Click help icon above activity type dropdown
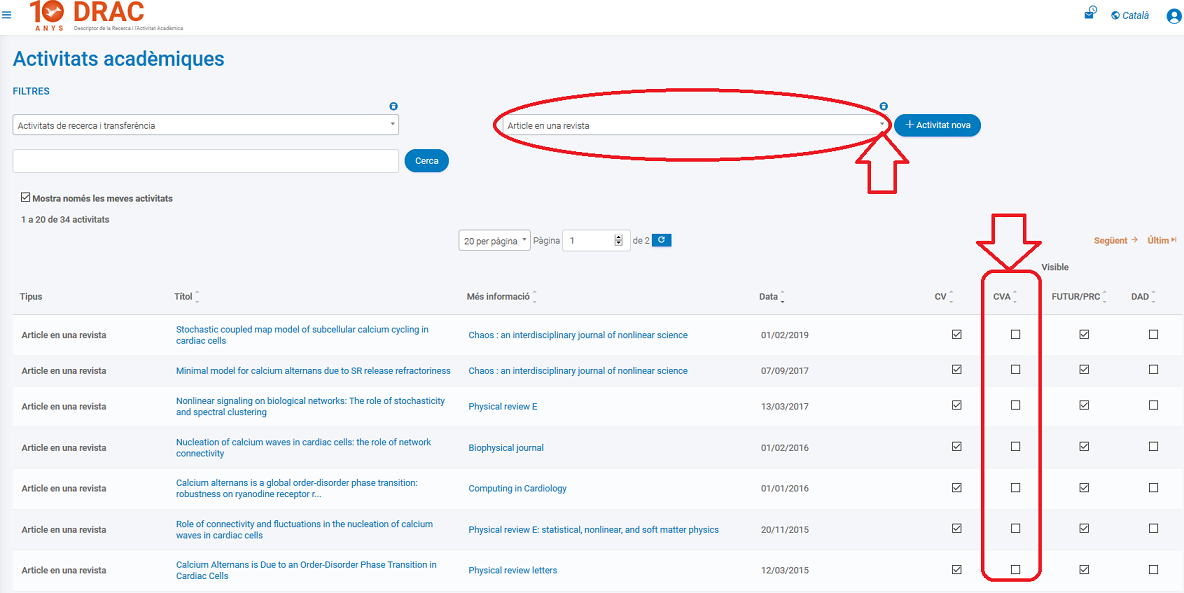 coord(394,106)
